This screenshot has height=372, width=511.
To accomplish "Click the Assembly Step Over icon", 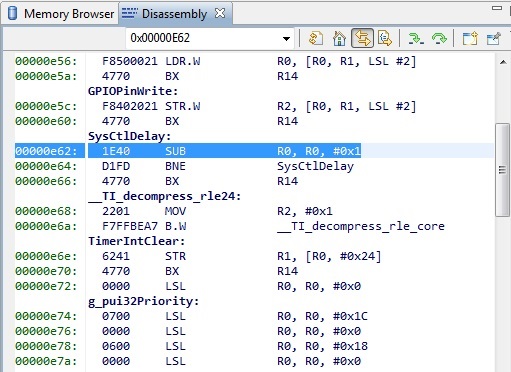I will click(439, 39).
